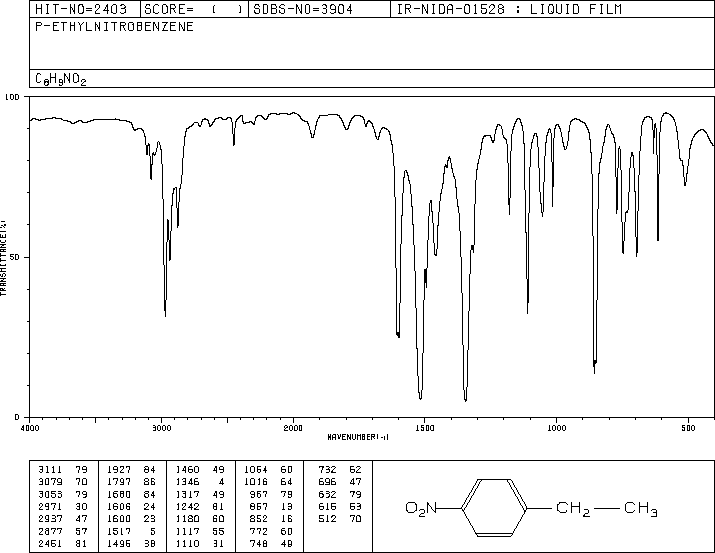
Task: Click peak table entry 696
Action: coord(327,482)
